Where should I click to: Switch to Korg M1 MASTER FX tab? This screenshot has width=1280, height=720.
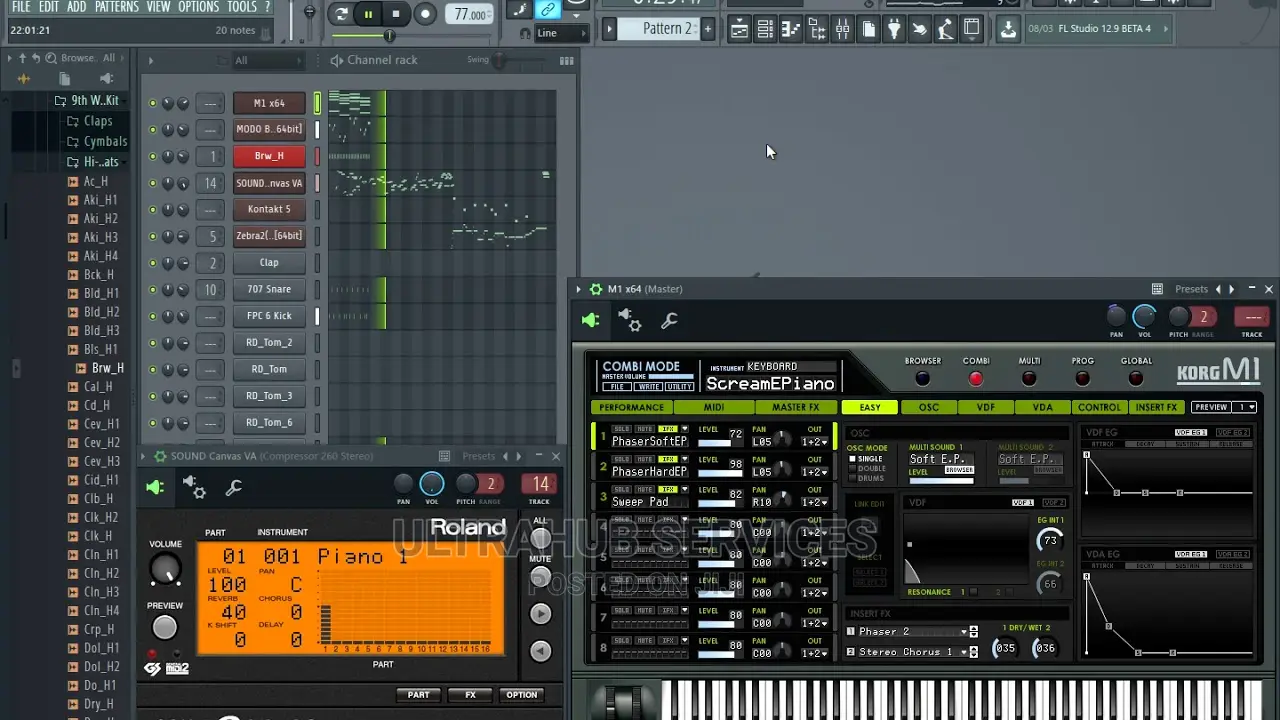click(x=795, y=407)
